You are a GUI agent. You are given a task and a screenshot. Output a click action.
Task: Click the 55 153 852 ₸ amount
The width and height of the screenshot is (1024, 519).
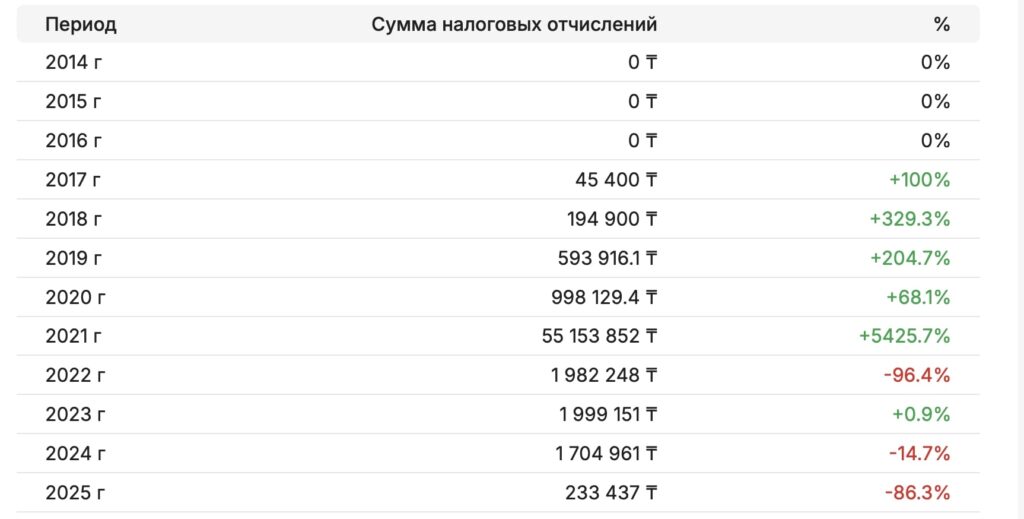tap(600, 336)
